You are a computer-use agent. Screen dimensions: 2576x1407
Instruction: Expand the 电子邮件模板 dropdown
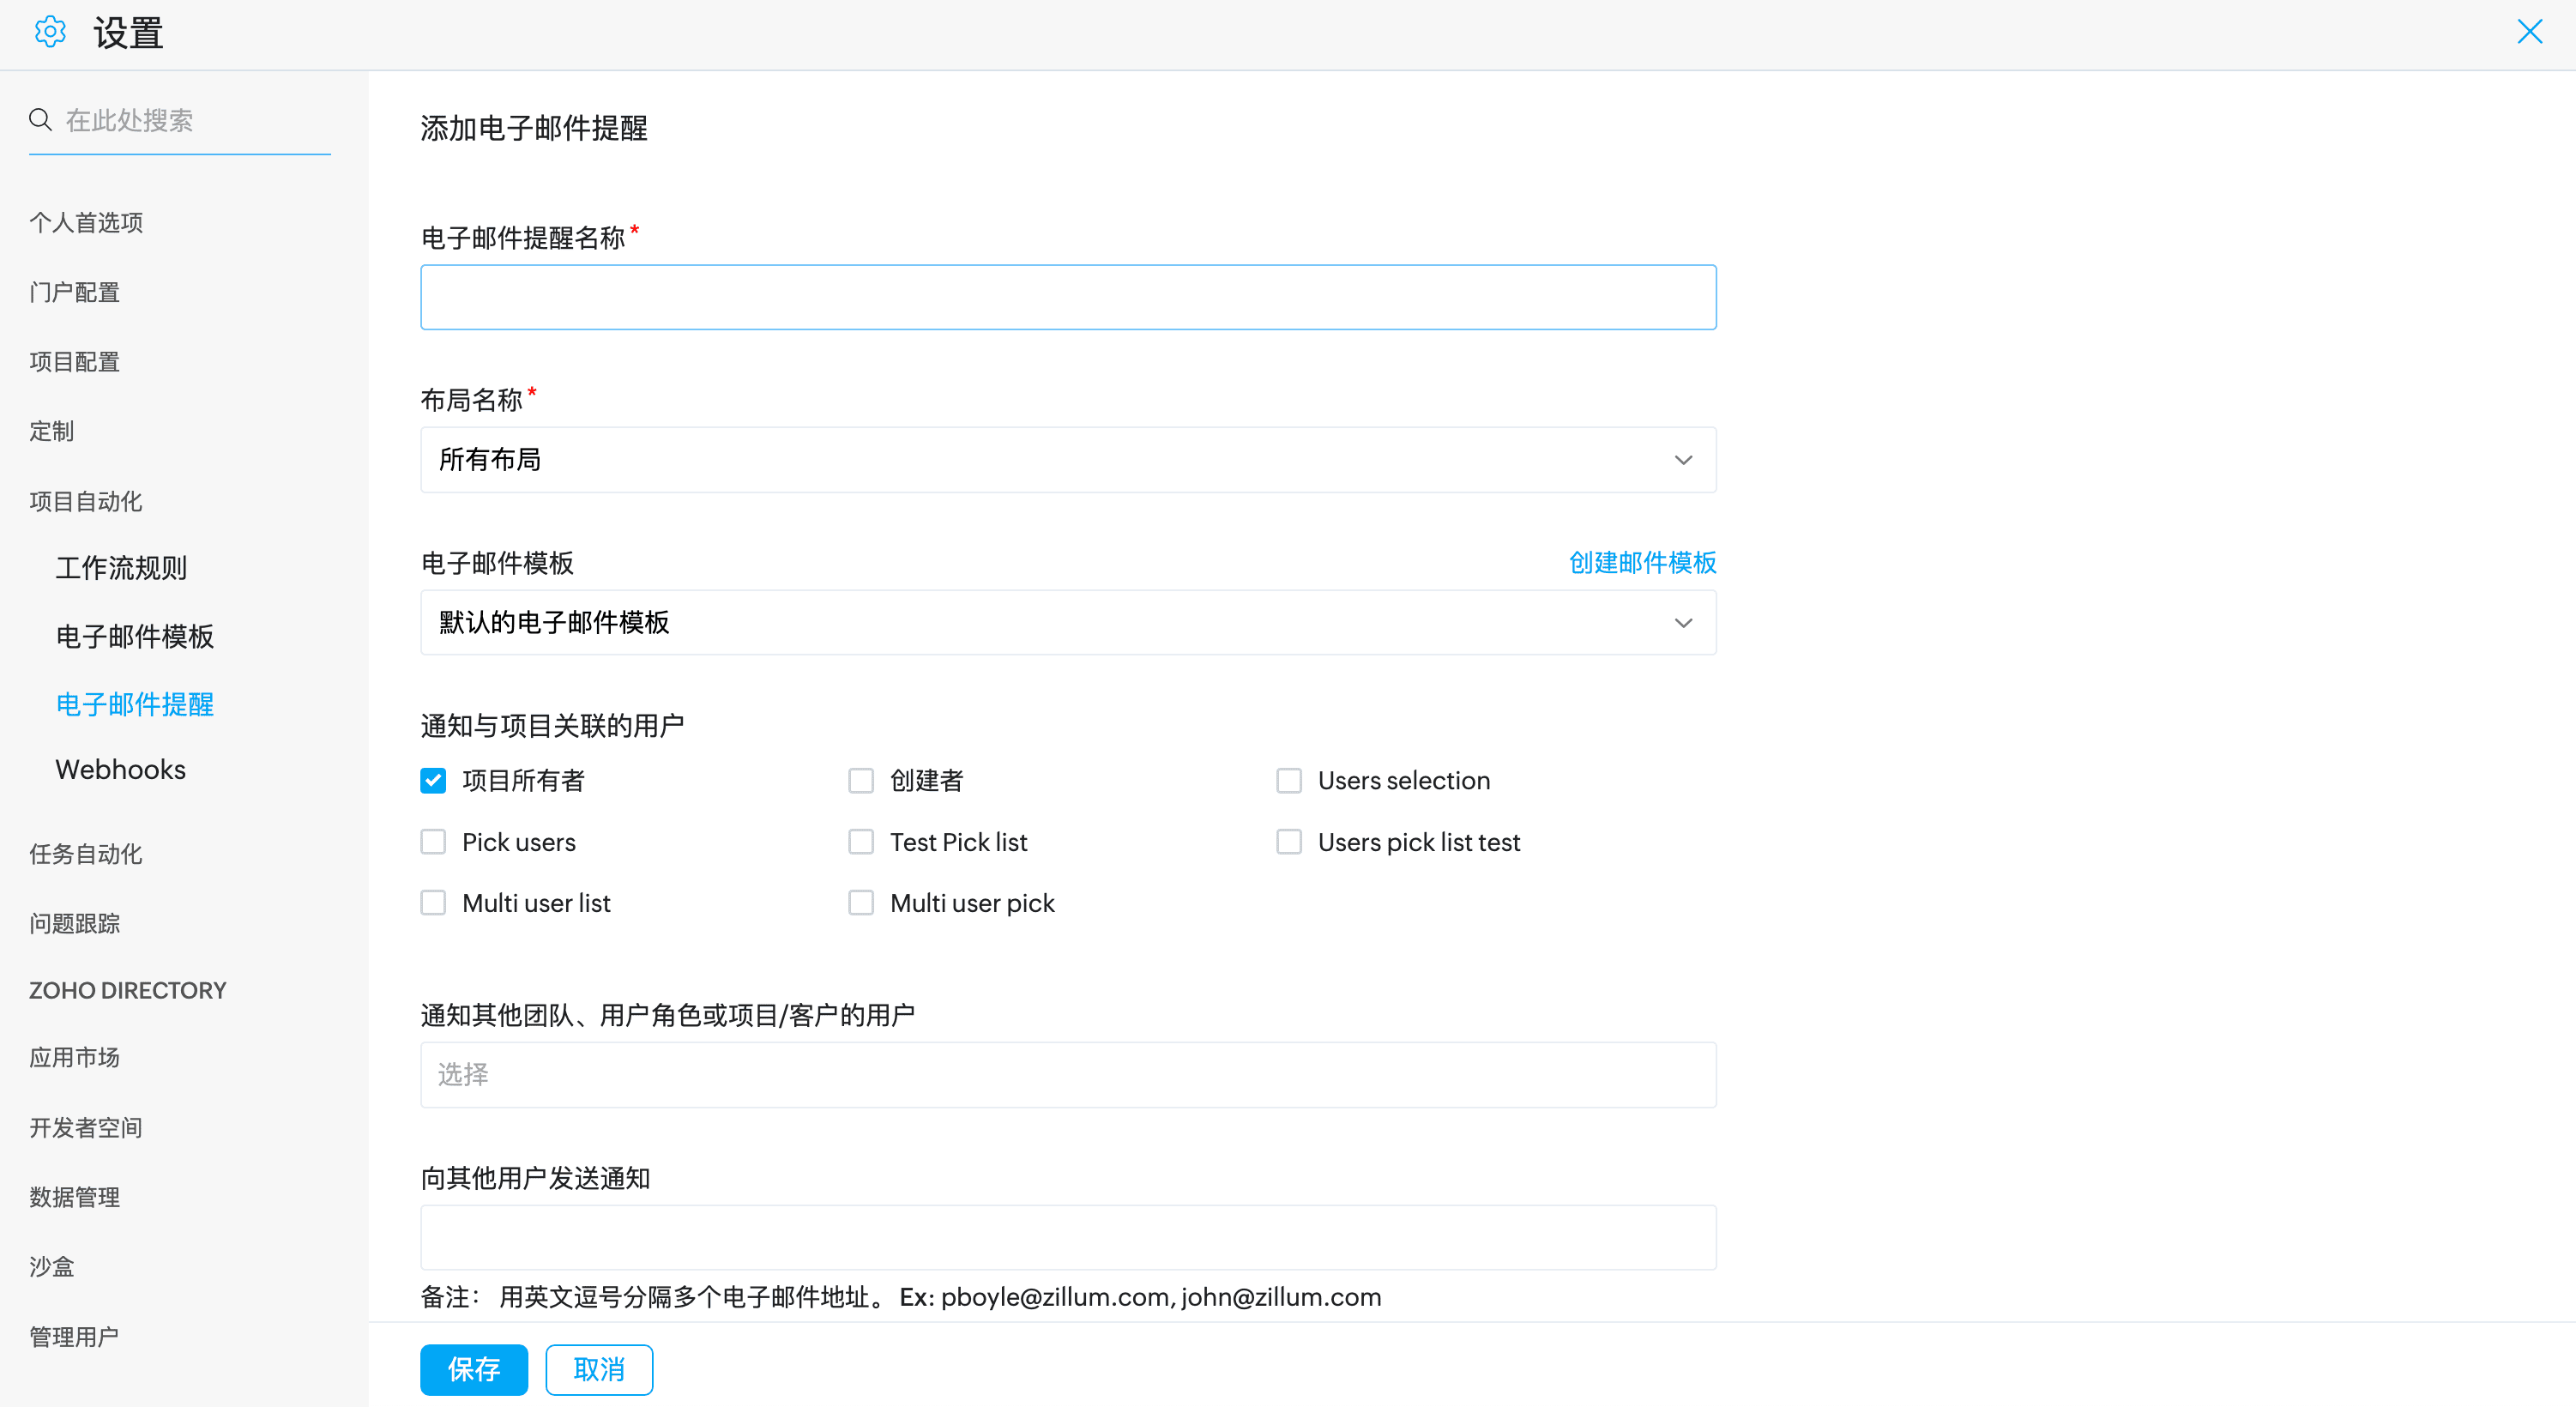(x=1068, y=623)
